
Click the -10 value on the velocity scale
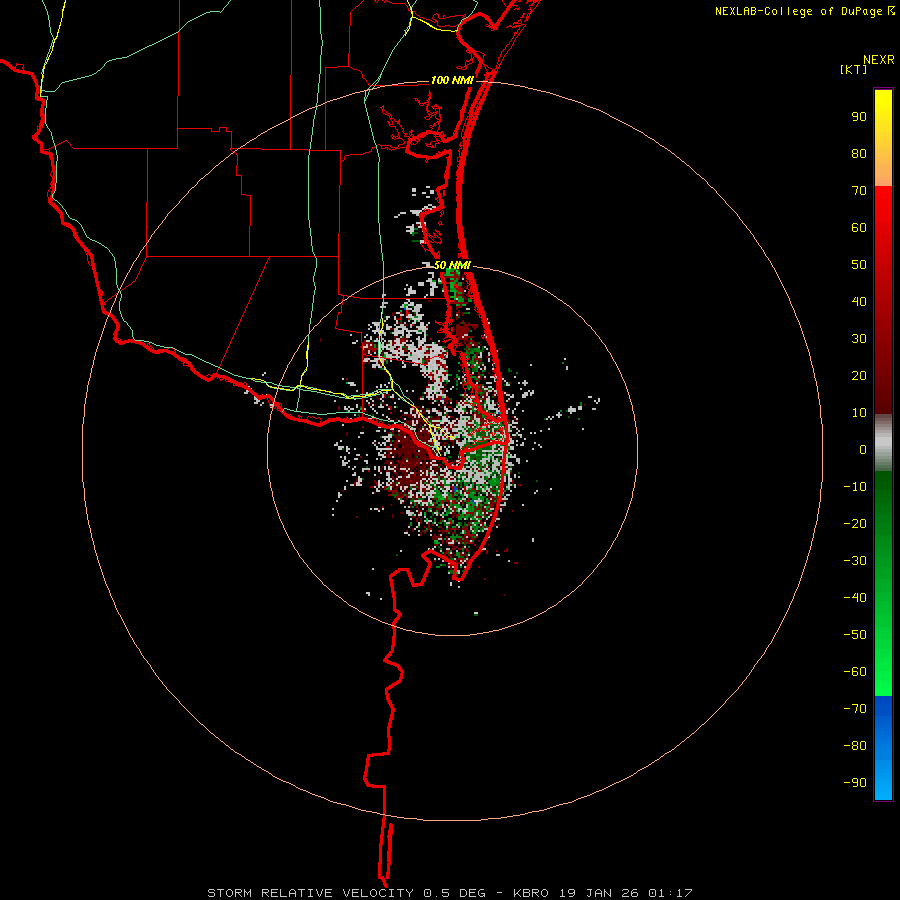coord(855,487)
